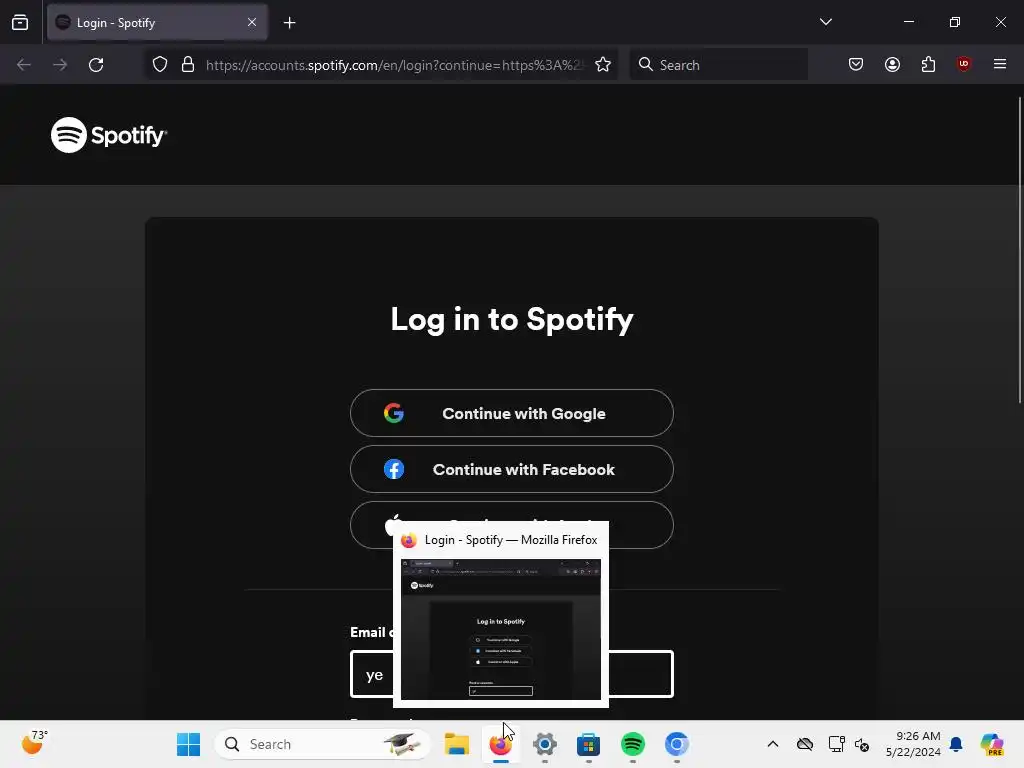
Task: Open the Firefox account icon
Action: pos(892,64)
